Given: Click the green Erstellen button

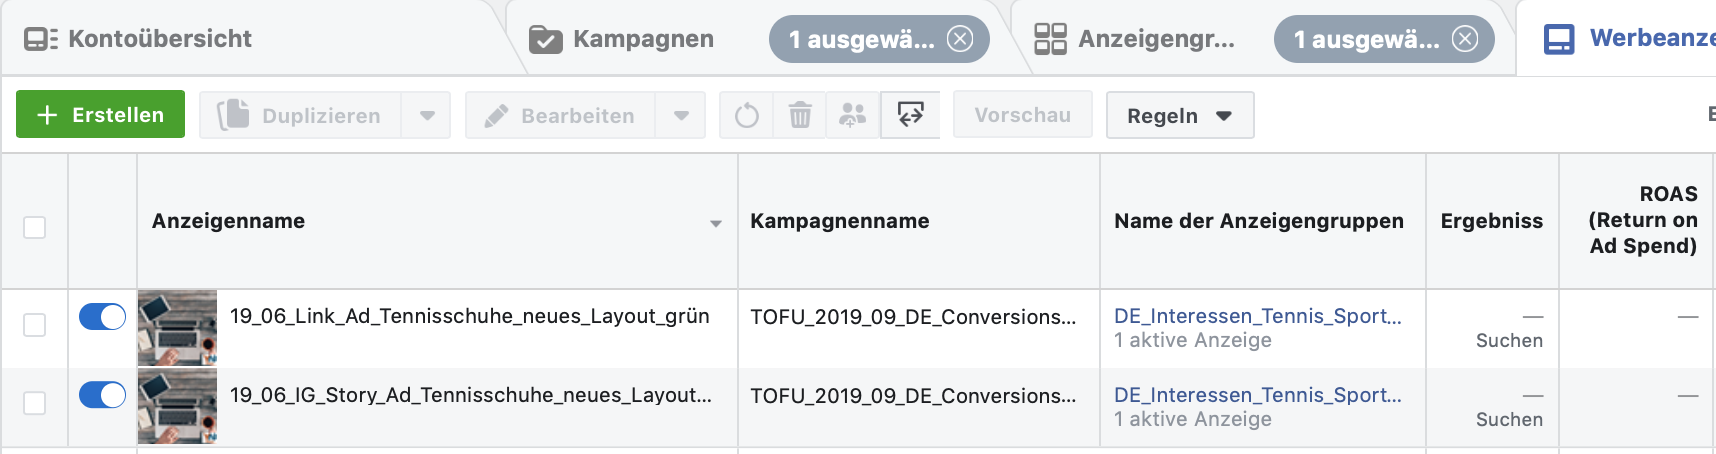Looking at the screenshot, I should coord(100,115).
